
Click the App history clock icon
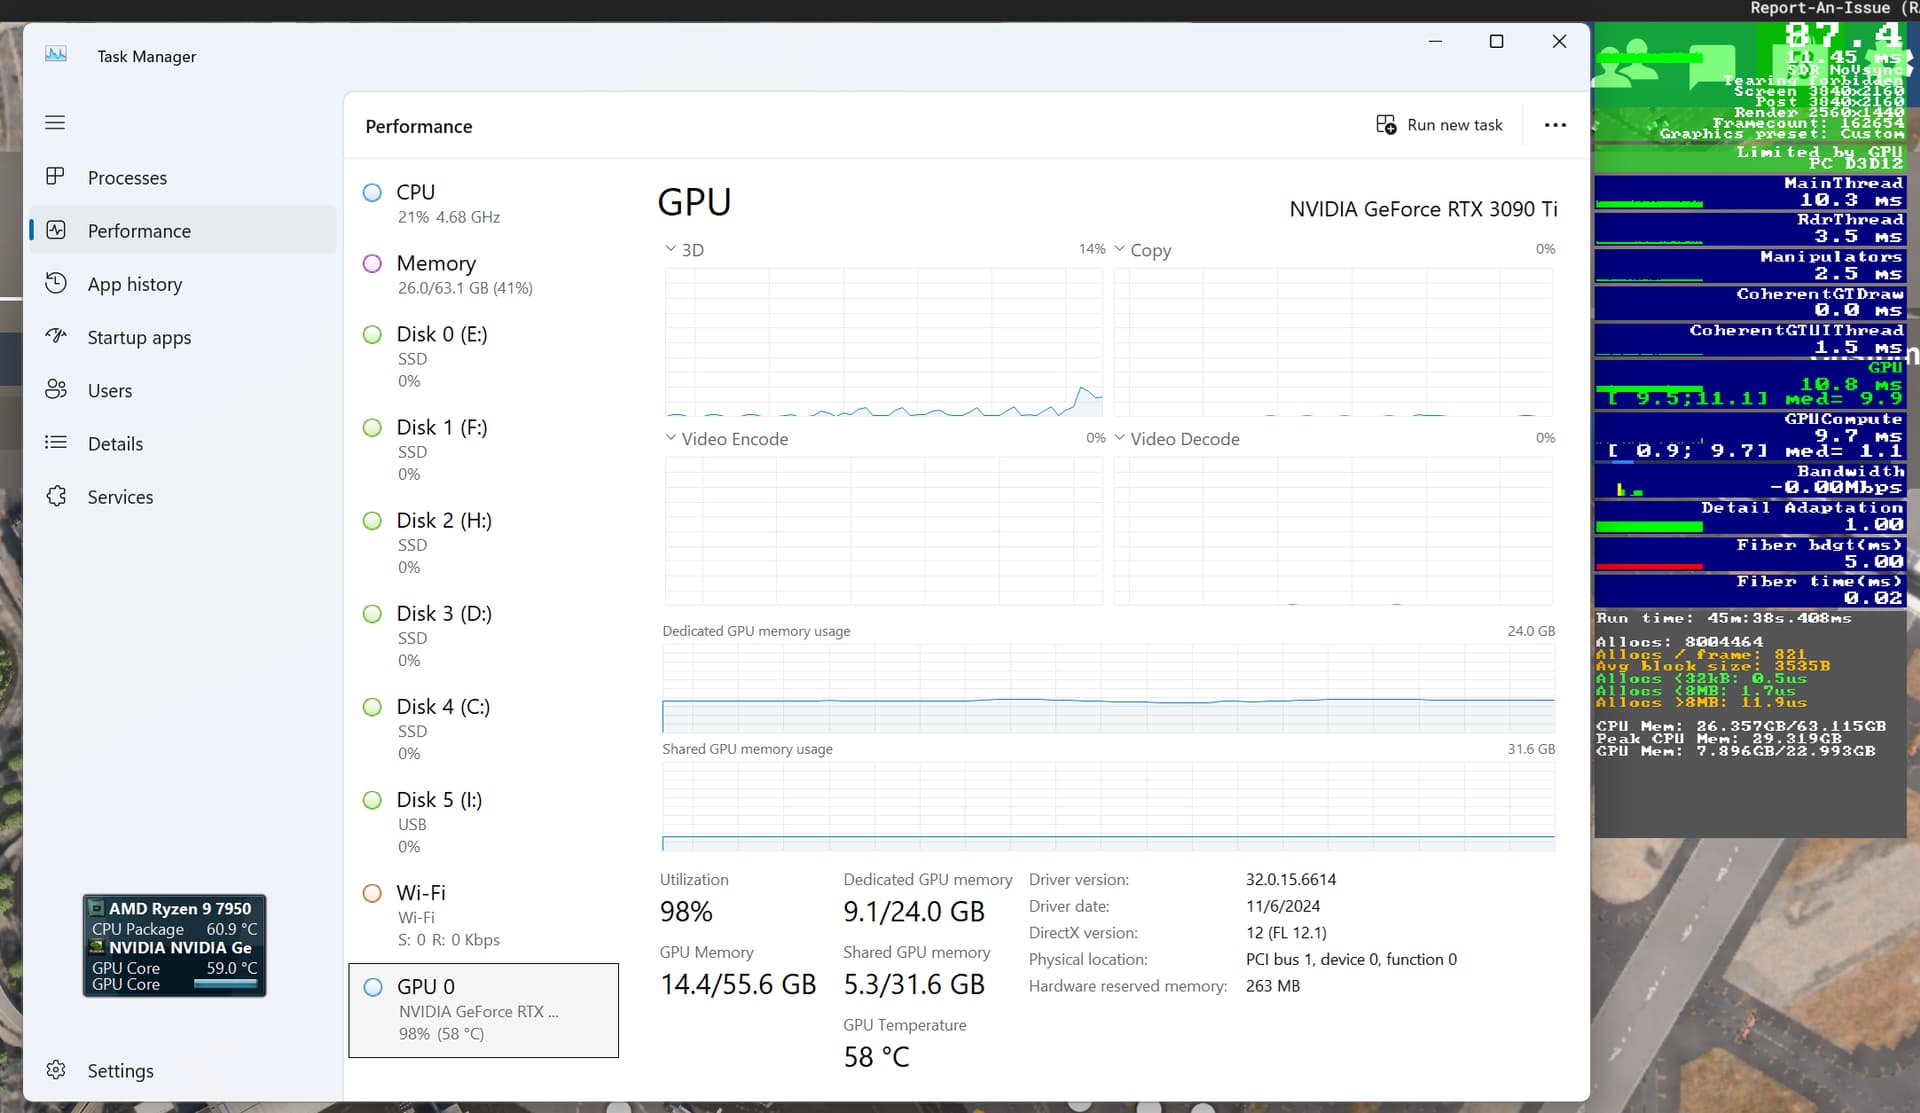tap(56, 284)
